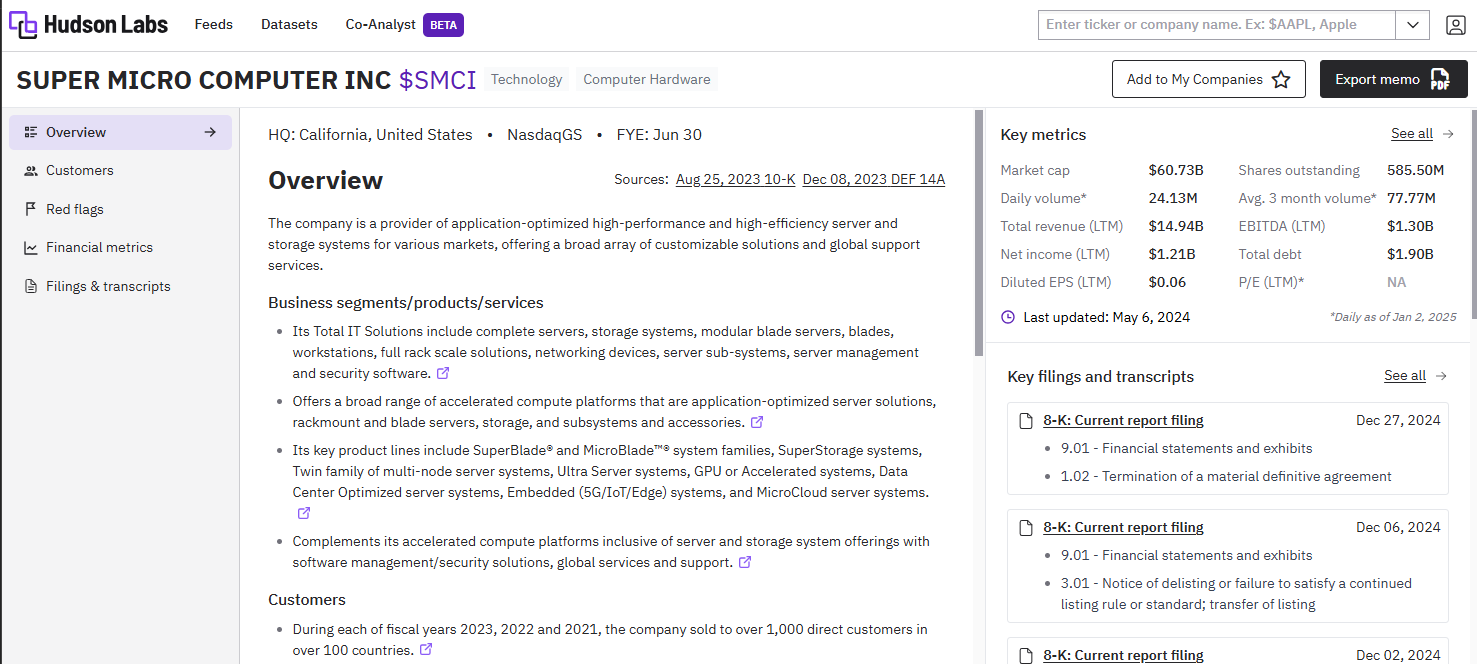Open Dec 06, 2024 8-K Current report filing
Viewport: 1477px width, 664px height.
click(1123, 527)
